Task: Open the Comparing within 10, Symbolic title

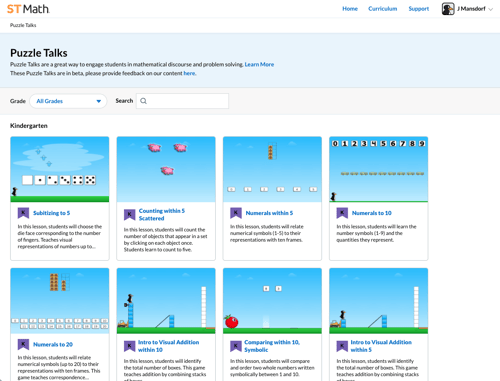Action: tap(272, 346)
